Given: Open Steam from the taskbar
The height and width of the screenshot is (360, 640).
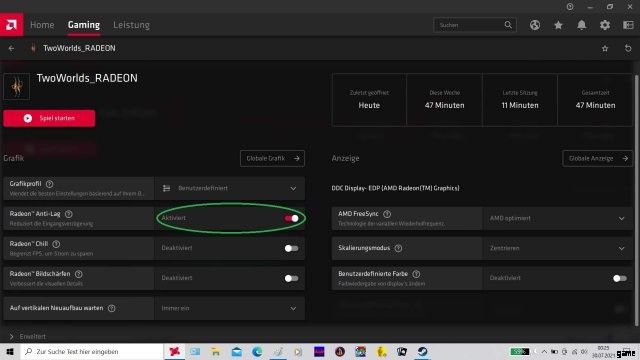Looking at the screenshot, I should [422, 351].
